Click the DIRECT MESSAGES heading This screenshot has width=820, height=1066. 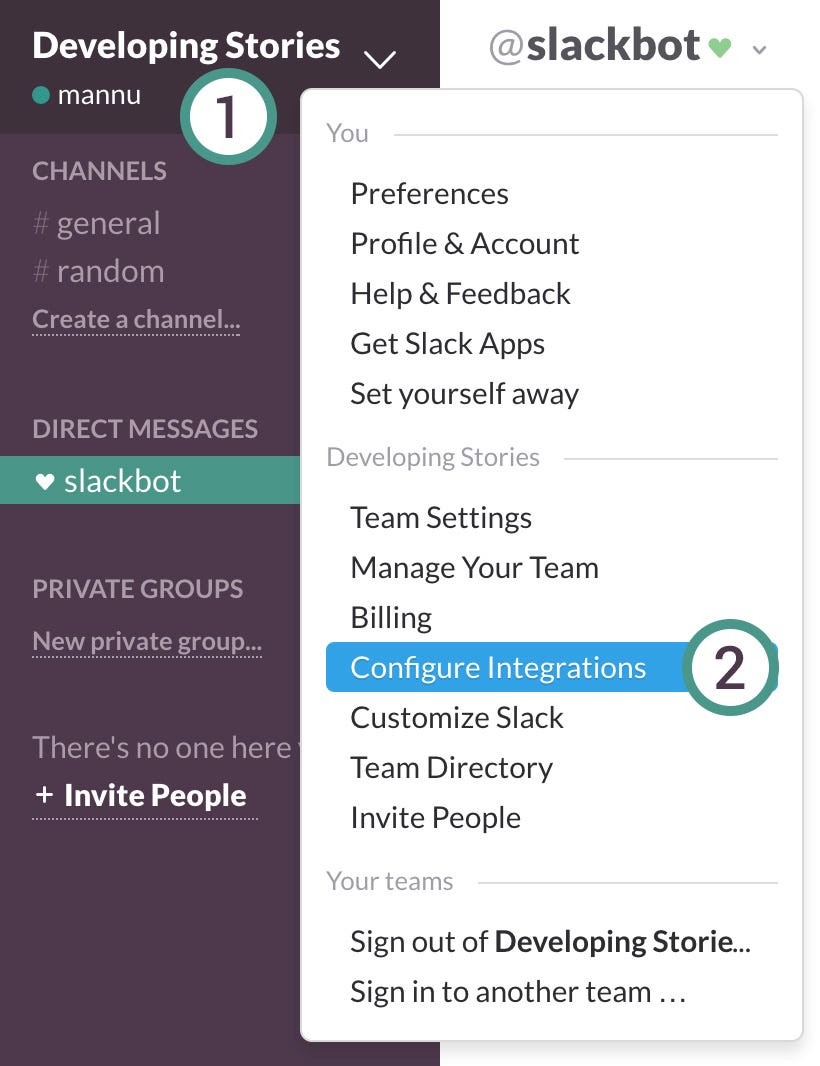[145, 429]
